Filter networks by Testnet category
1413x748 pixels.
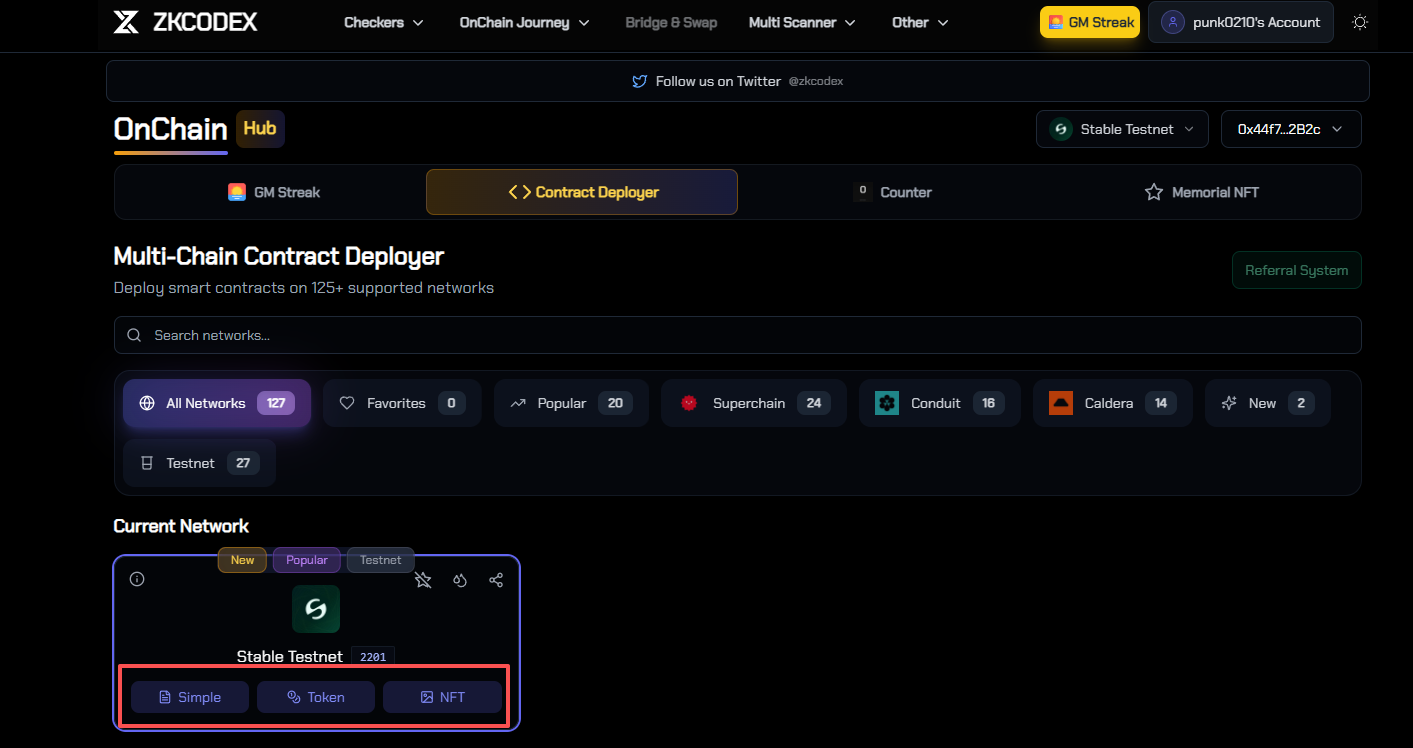[x=199, y=463]
